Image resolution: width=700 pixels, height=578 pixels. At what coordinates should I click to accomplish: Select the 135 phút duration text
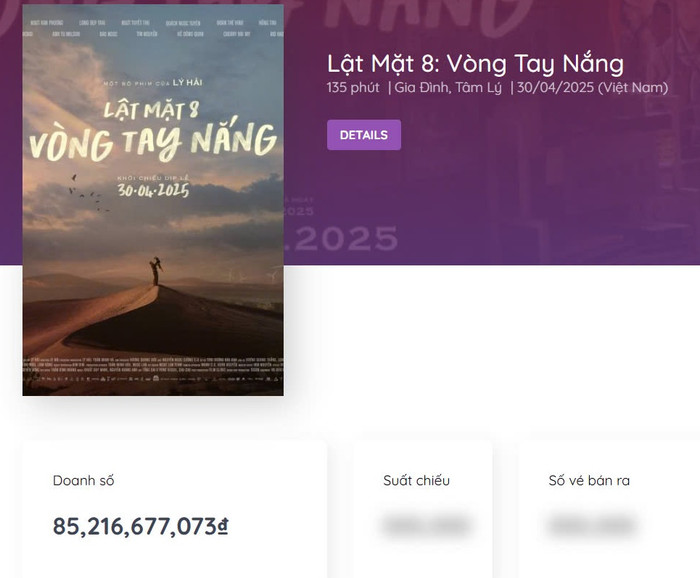click(x=352, y=88)
